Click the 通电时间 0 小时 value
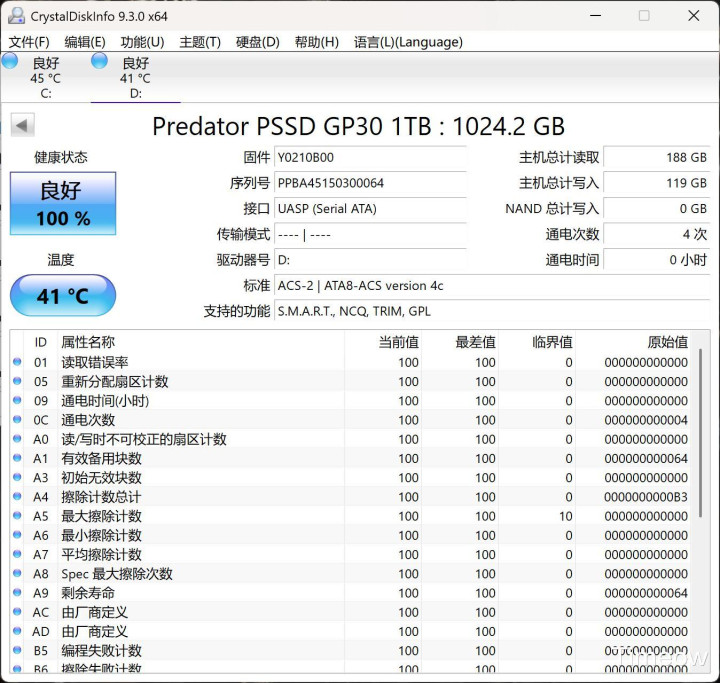 657,260
